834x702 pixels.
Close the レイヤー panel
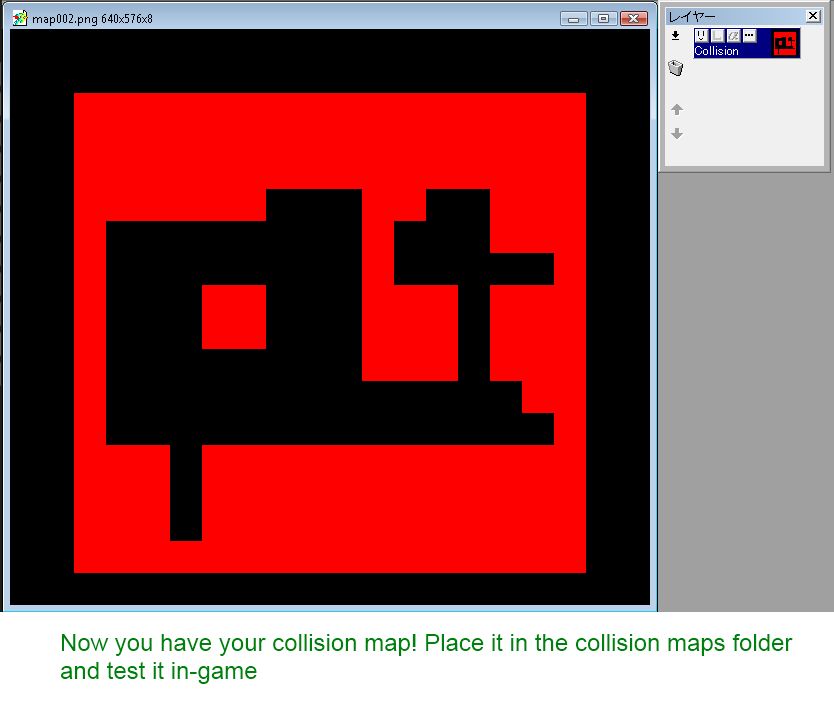(x=813, y=16)
